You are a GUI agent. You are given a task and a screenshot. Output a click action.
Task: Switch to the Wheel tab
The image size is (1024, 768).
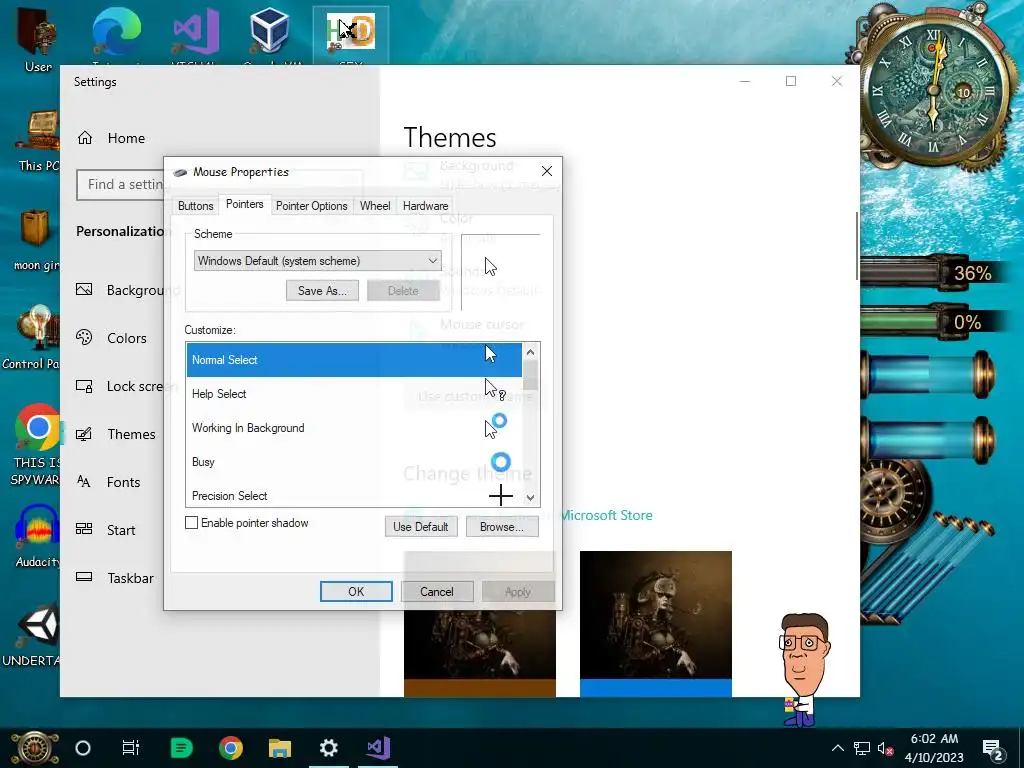point(375,206)
